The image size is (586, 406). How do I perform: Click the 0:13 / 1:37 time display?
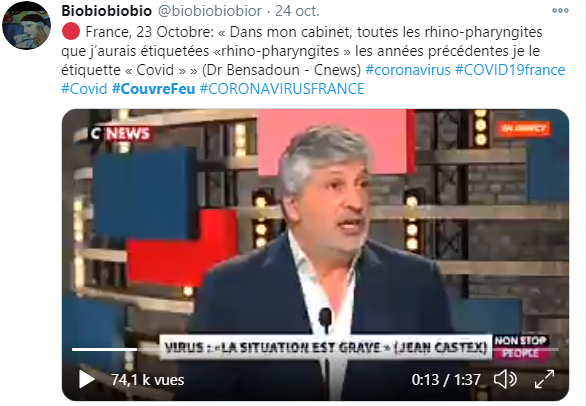click(x=446, y=380)
